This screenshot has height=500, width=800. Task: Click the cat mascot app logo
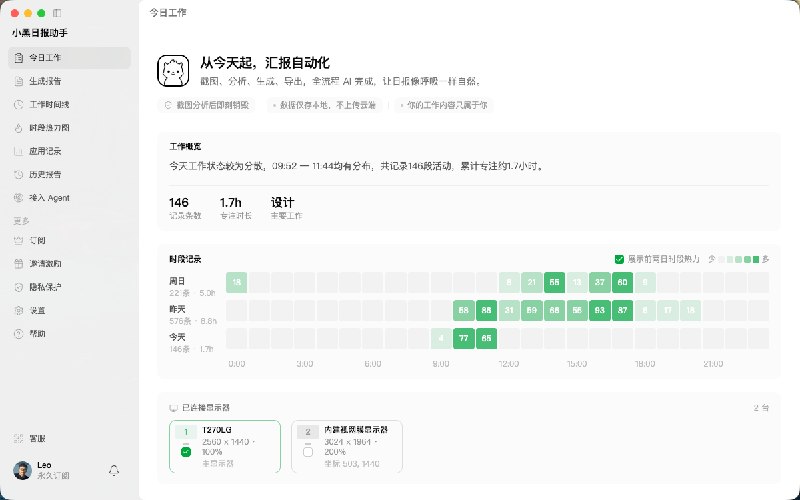[x=173, y=71]
